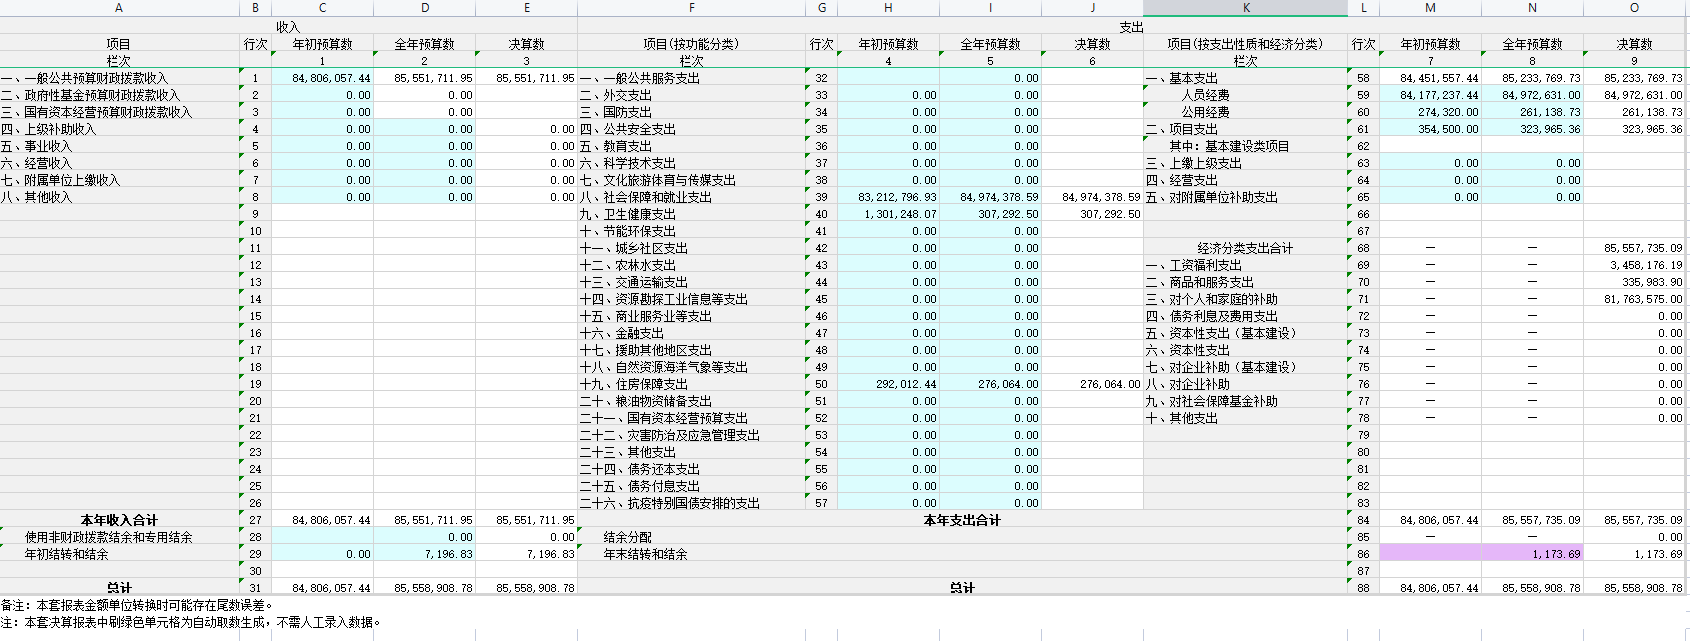
Task: Click '年末结转和结余' row label
Action: (x=645, y=554)
